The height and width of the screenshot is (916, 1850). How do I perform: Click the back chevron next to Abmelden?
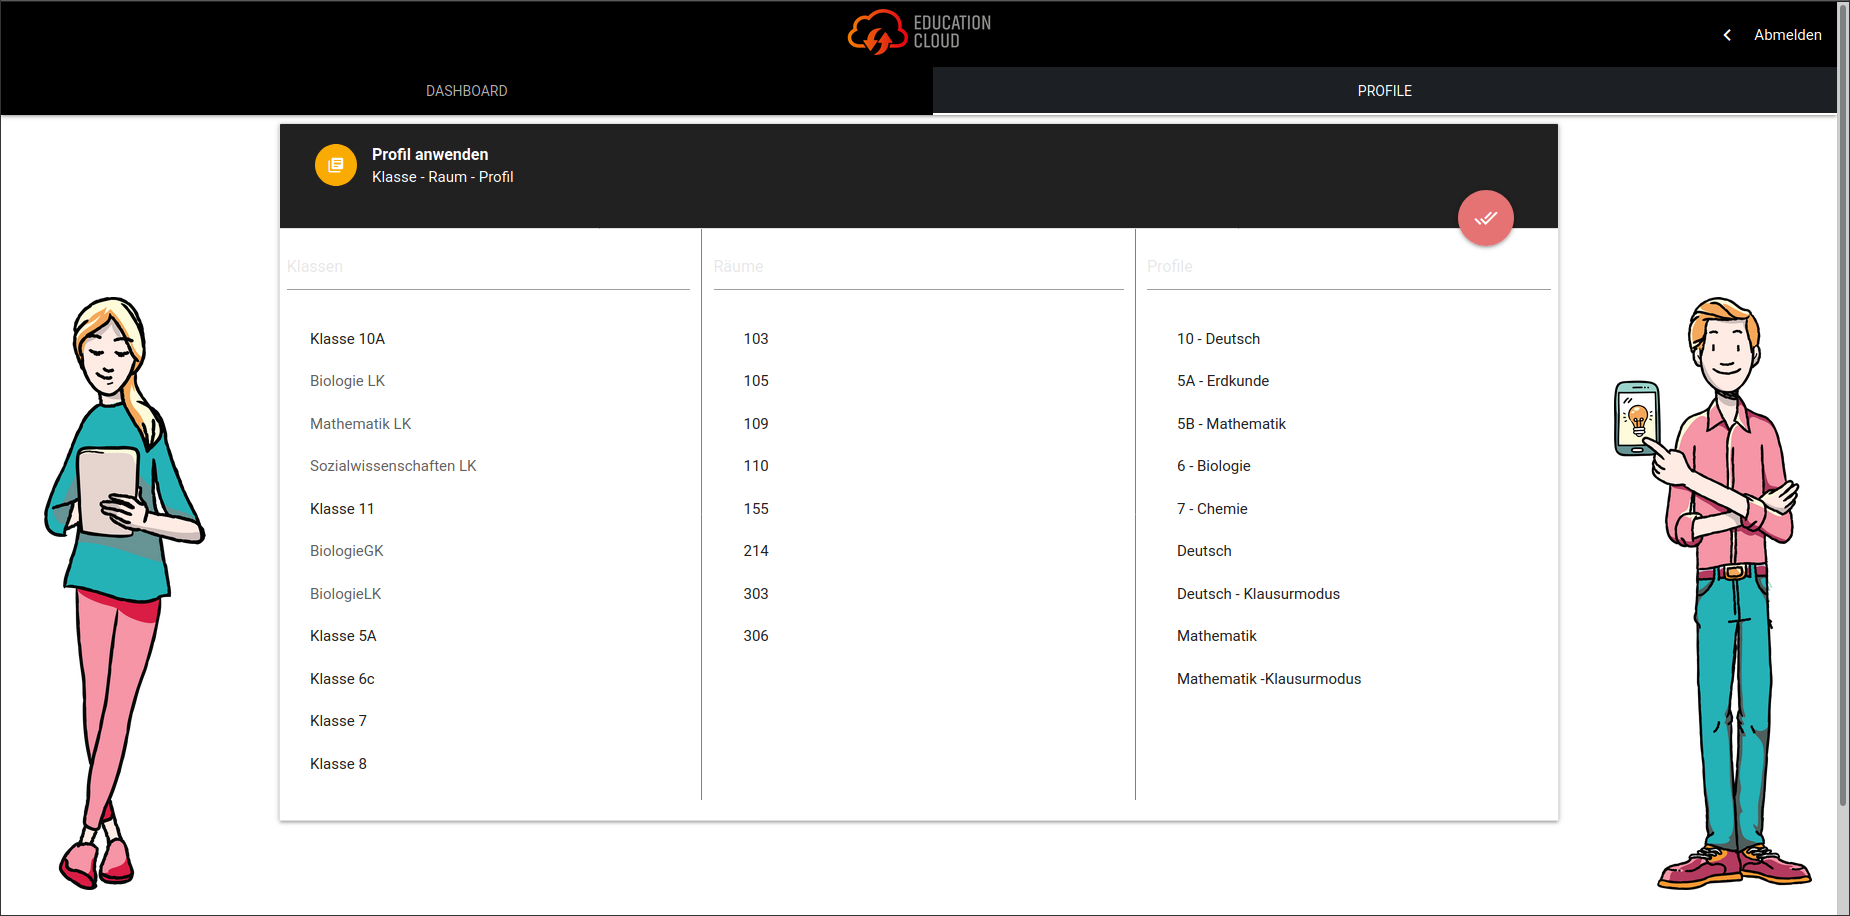point(1727,34)
